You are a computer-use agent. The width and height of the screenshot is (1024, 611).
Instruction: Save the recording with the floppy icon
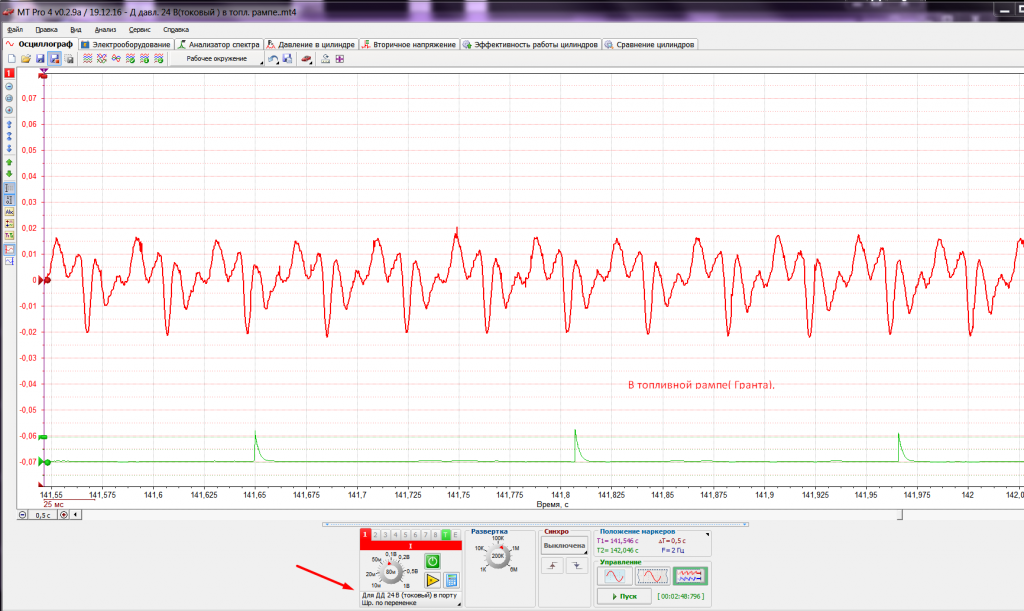[40, 59]
